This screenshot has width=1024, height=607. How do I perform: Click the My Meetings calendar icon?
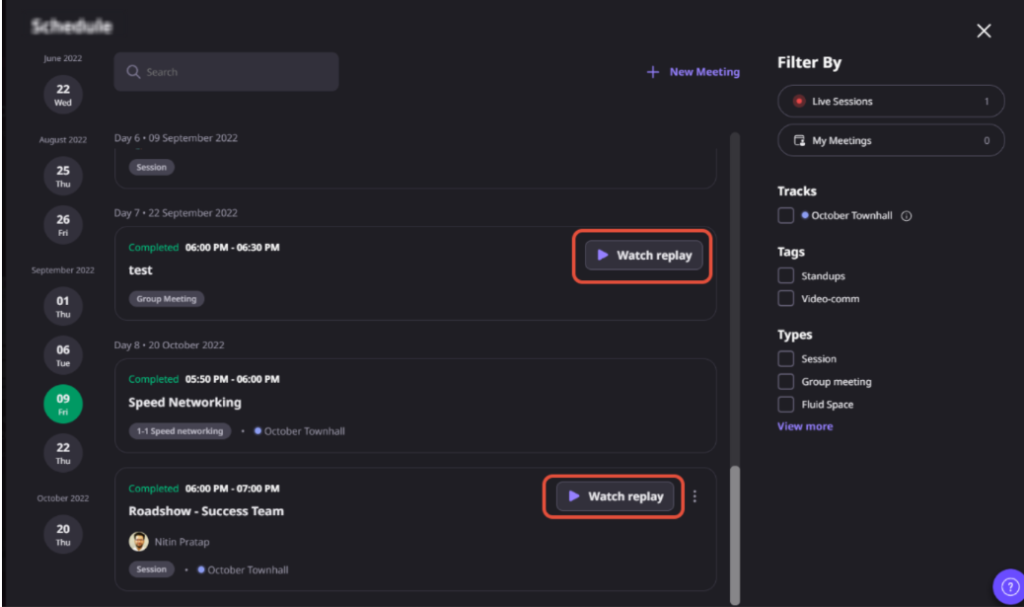point(799,141)
